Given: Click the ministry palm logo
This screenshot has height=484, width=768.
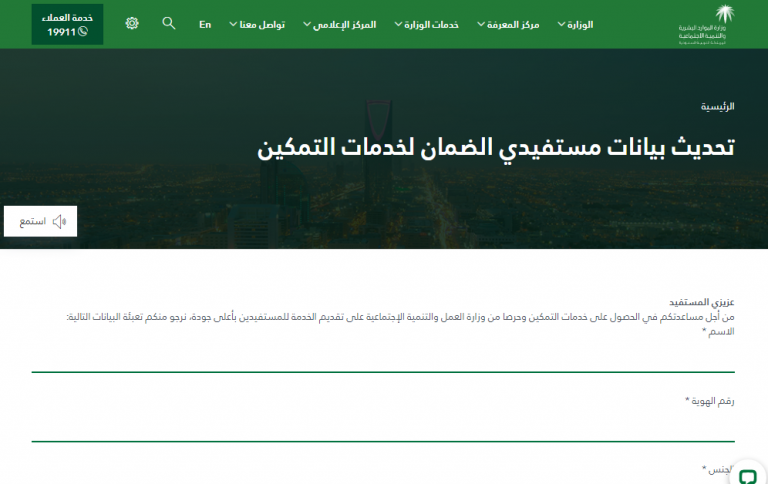Looking at the screenshot, I should (706, 24).
